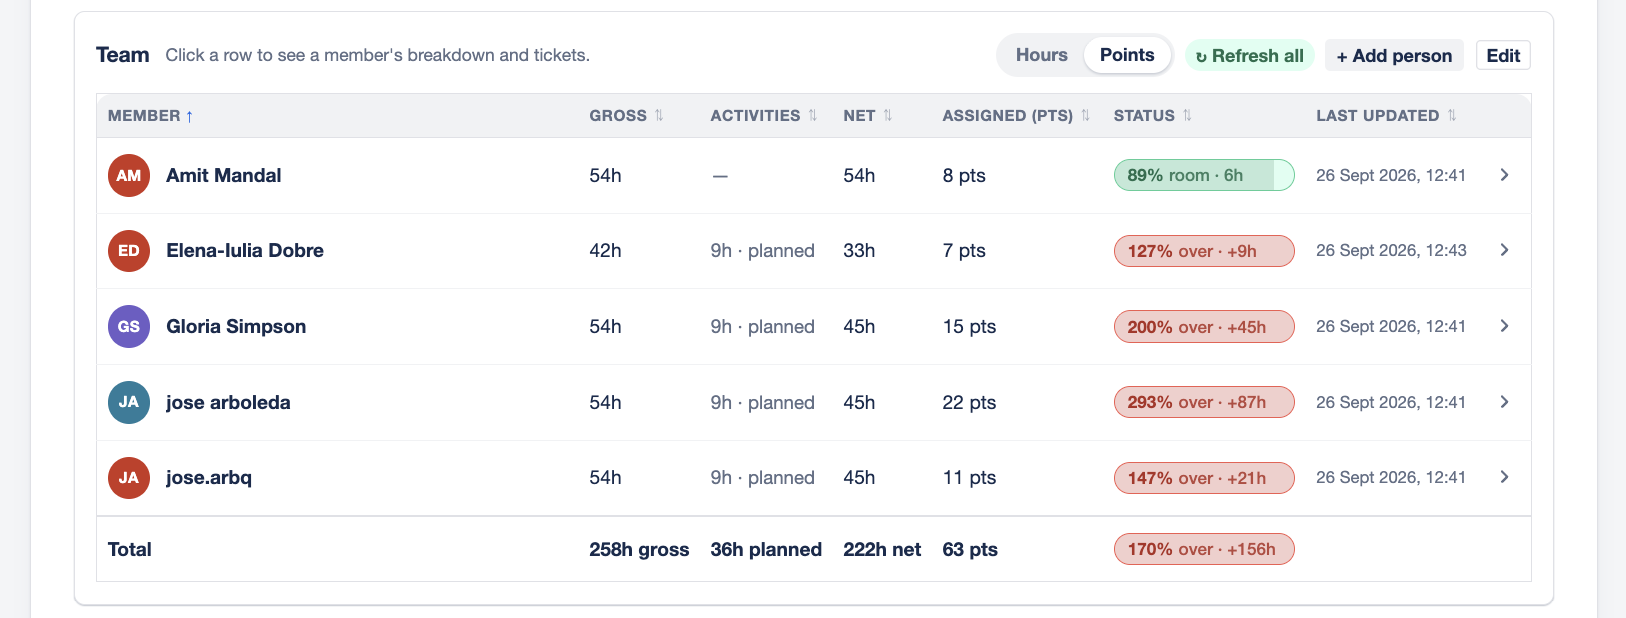
Task: Sort by Net column sort icon
Action: tap(888, 116)
